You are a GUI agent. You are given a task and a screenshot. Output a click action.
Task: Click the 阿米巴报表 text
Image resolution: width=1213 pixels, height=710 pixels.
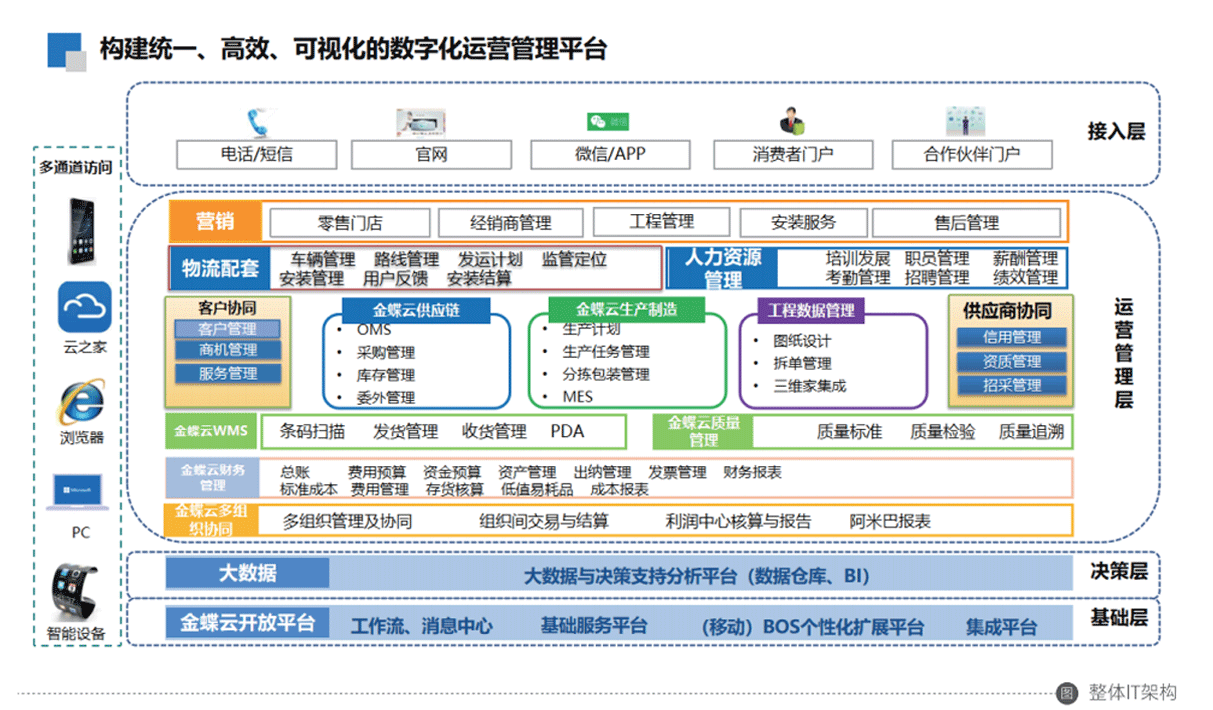[x=890, y=521]
